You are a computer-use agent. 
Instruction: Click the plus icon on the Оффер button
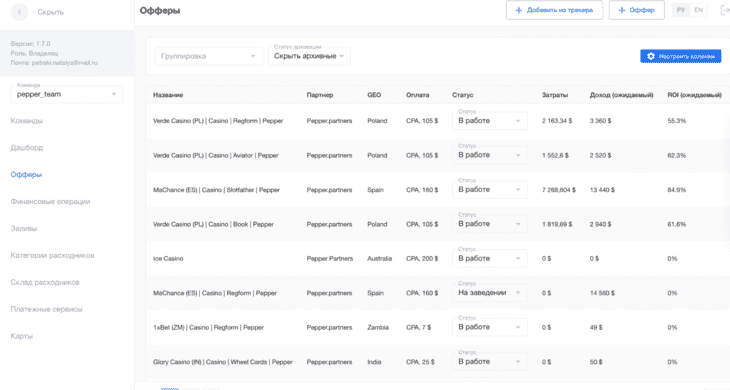pyautogui.click(x=622, y=10)
